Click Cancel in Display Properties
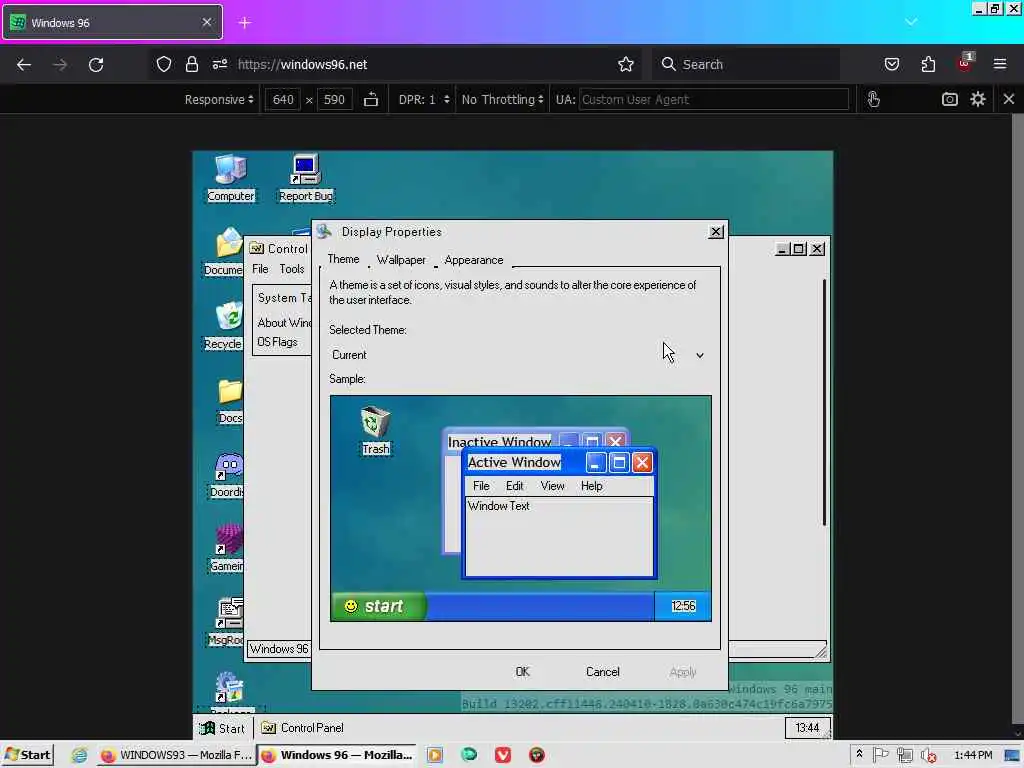 602,672
